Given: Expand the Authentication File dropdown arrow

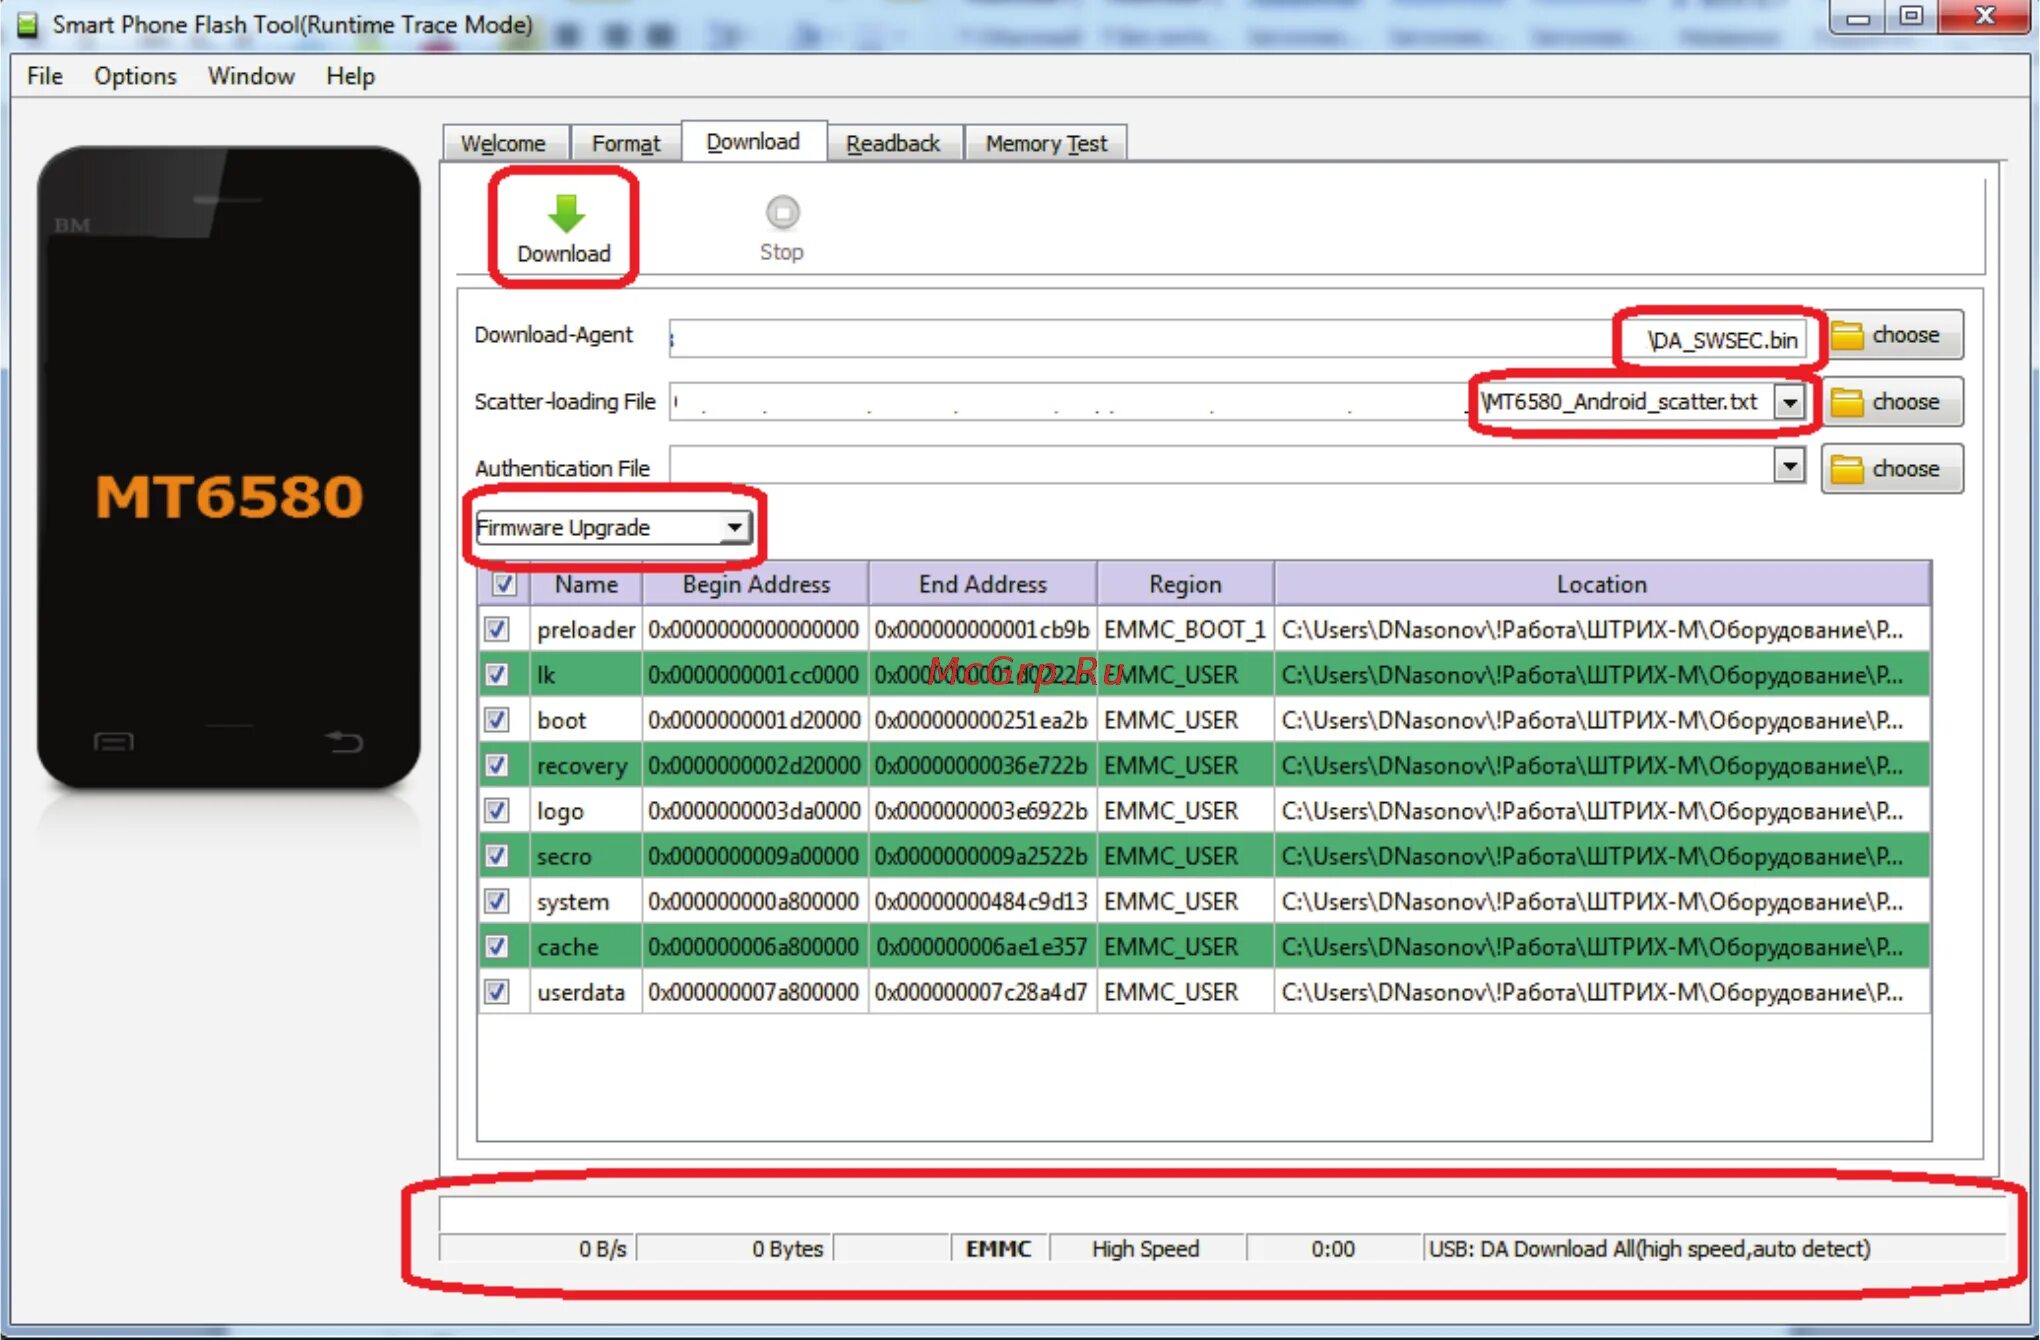Looking at the screenshot, I should coord(1789,466).
